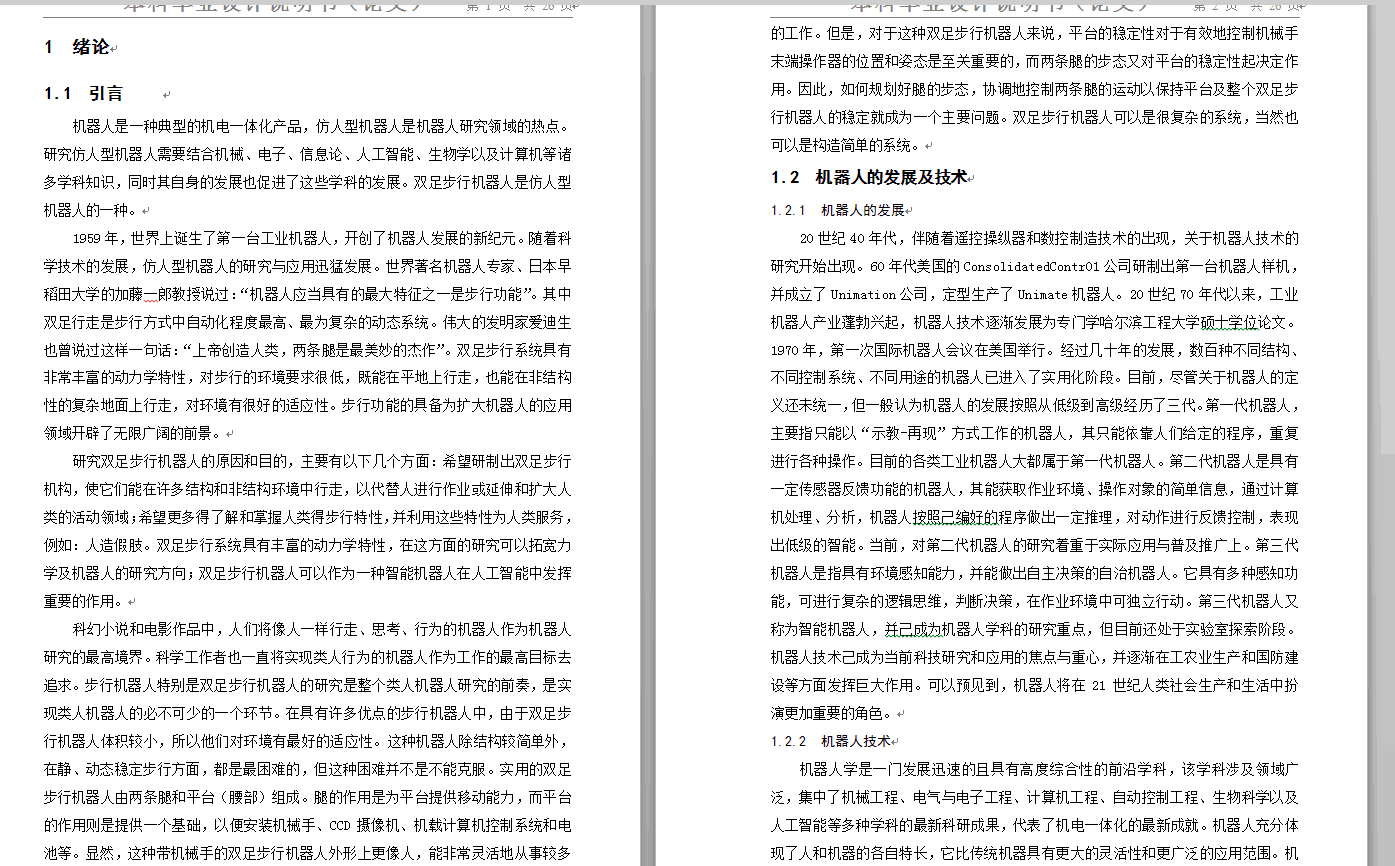Click the quoted term "示教-再现"

(x=906, y=434)
